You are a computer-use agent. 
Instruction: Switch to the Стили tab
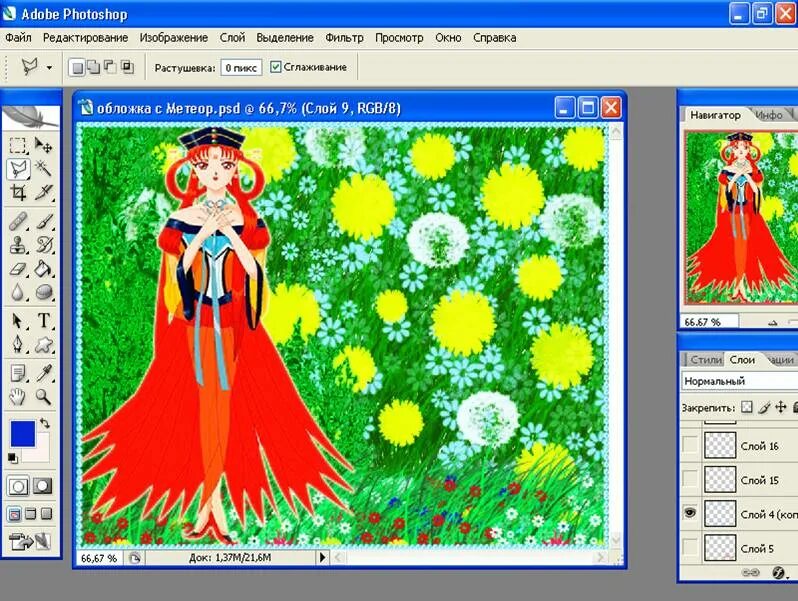click(x=706, y=360)
